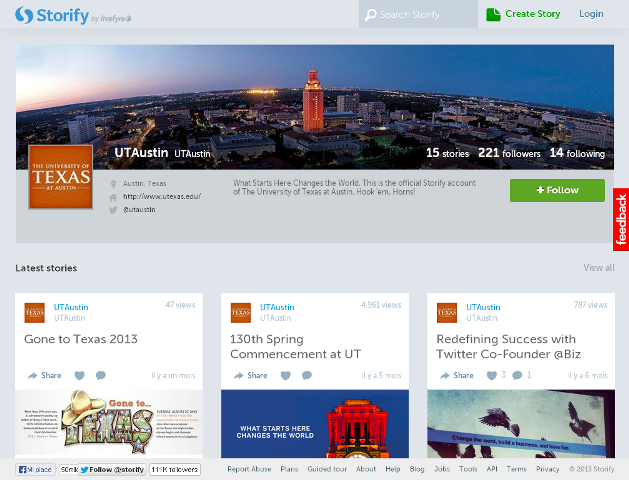Open comments on Redefining Success story

[x=517, y=375]
